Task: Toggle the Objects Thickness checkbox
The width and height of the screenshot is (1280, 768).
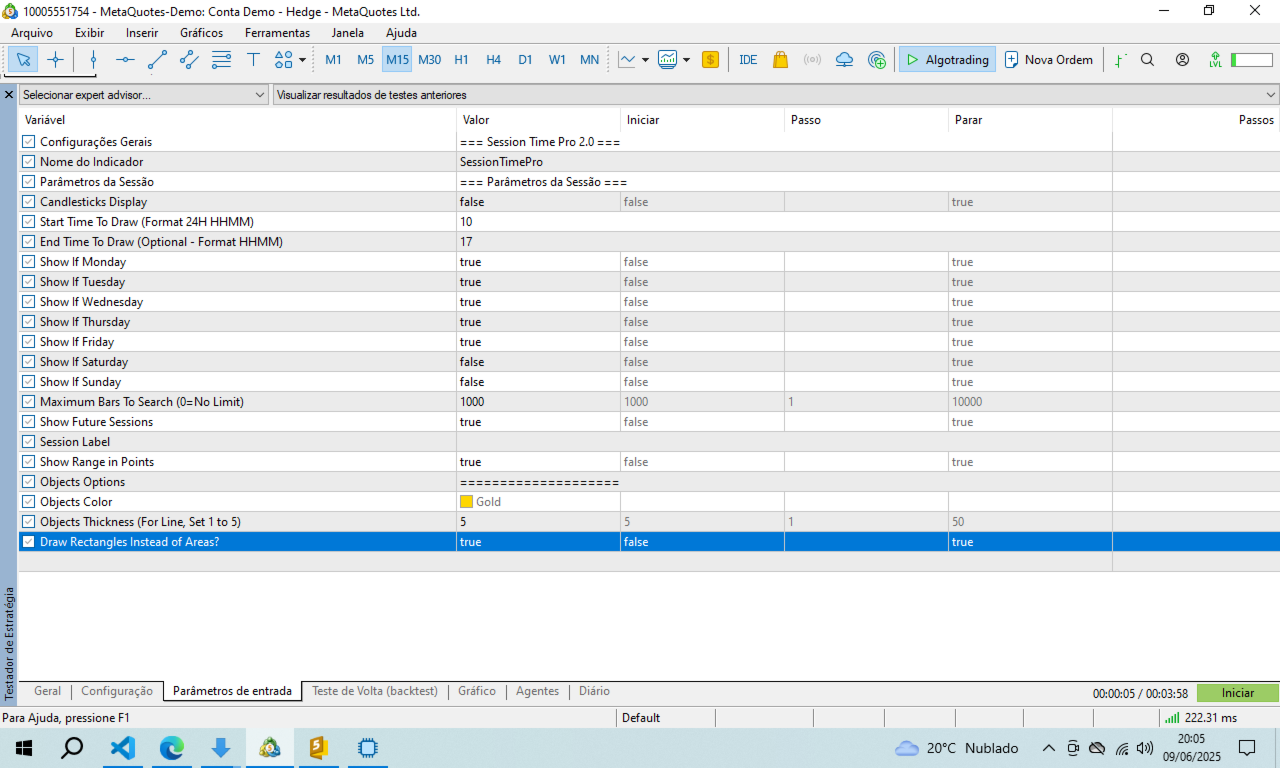Action: (28, 522)
